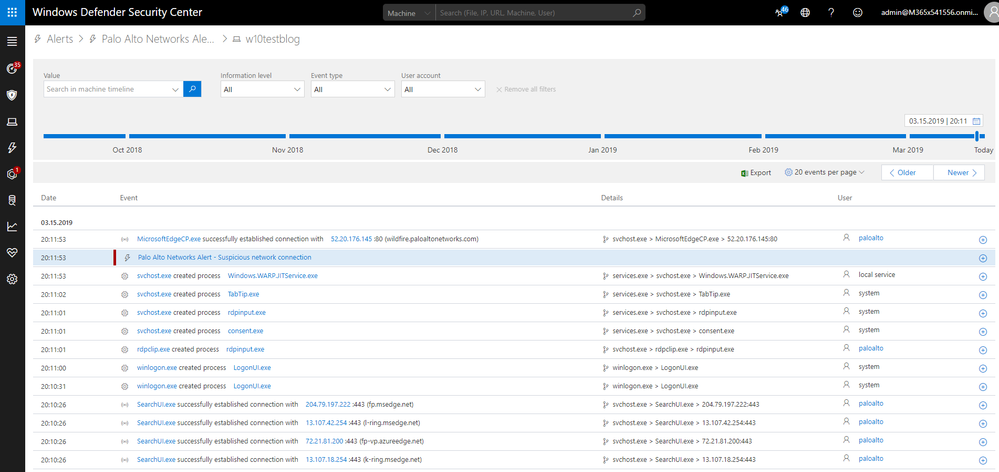The image size is (999, 472).
Task: Open consent.exe process link
Action: click(x=245, y=331)
